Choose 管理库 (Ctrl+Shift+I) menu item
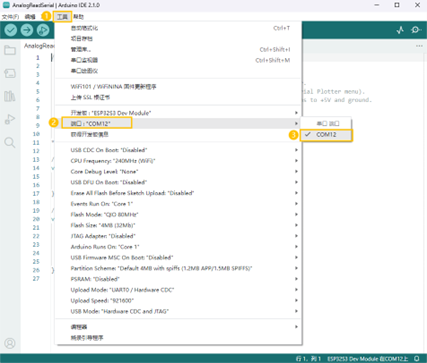 click(x=178, y=49)
